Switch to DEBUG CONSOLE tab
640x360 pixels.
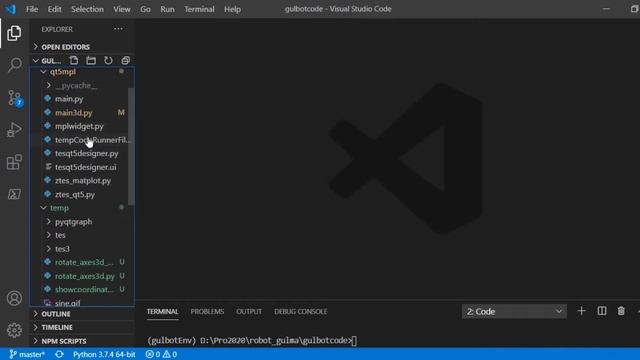300,311
